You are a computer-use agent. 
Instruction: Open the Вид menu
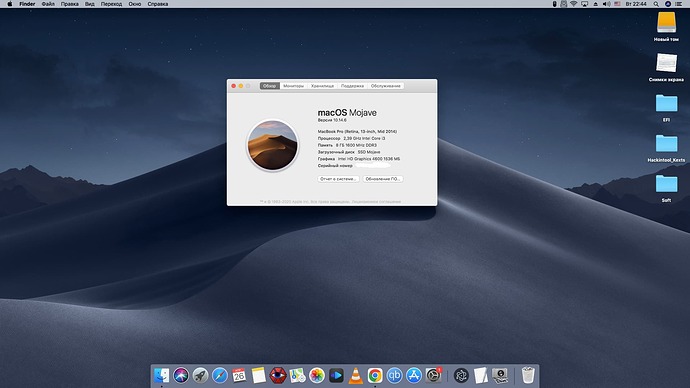[x=90, y=4]
